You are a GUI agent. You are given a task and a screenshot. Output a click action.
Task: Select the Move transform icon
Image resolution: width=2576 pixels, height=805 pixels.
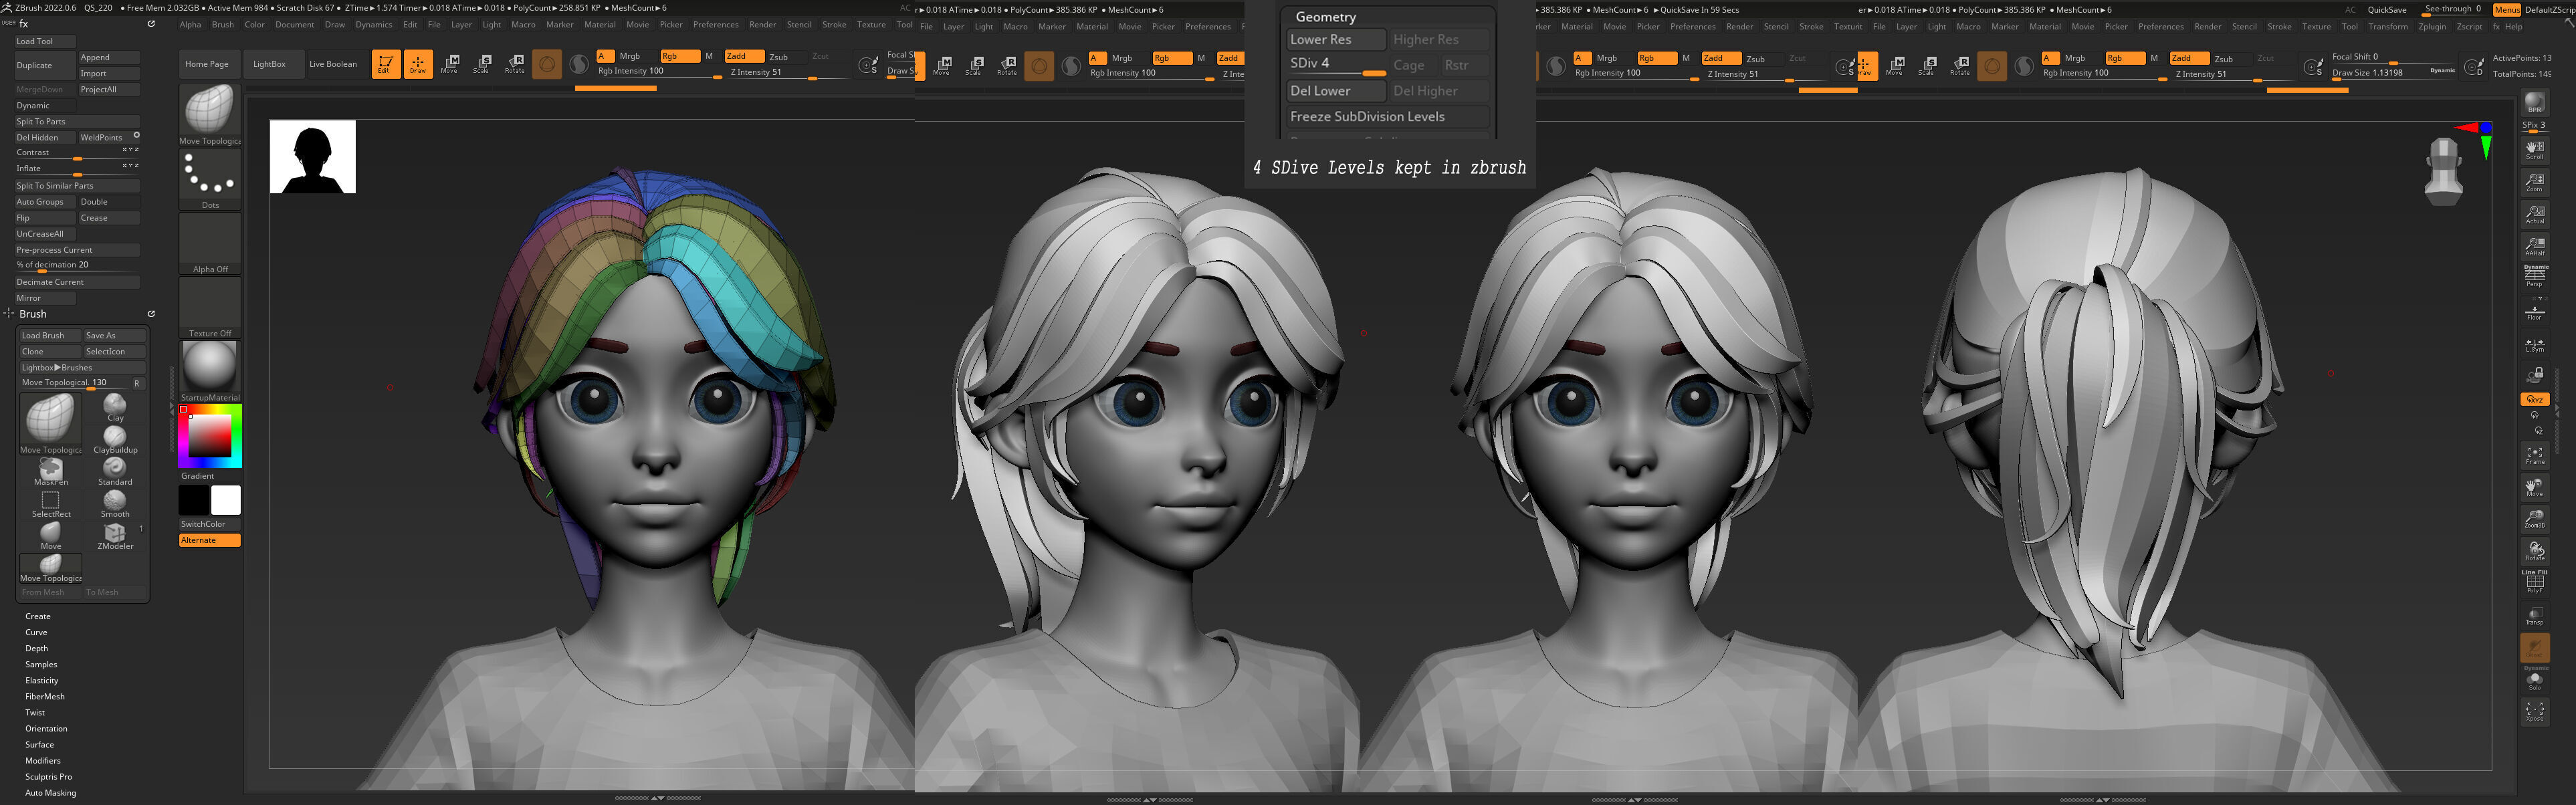coord(450,64)
